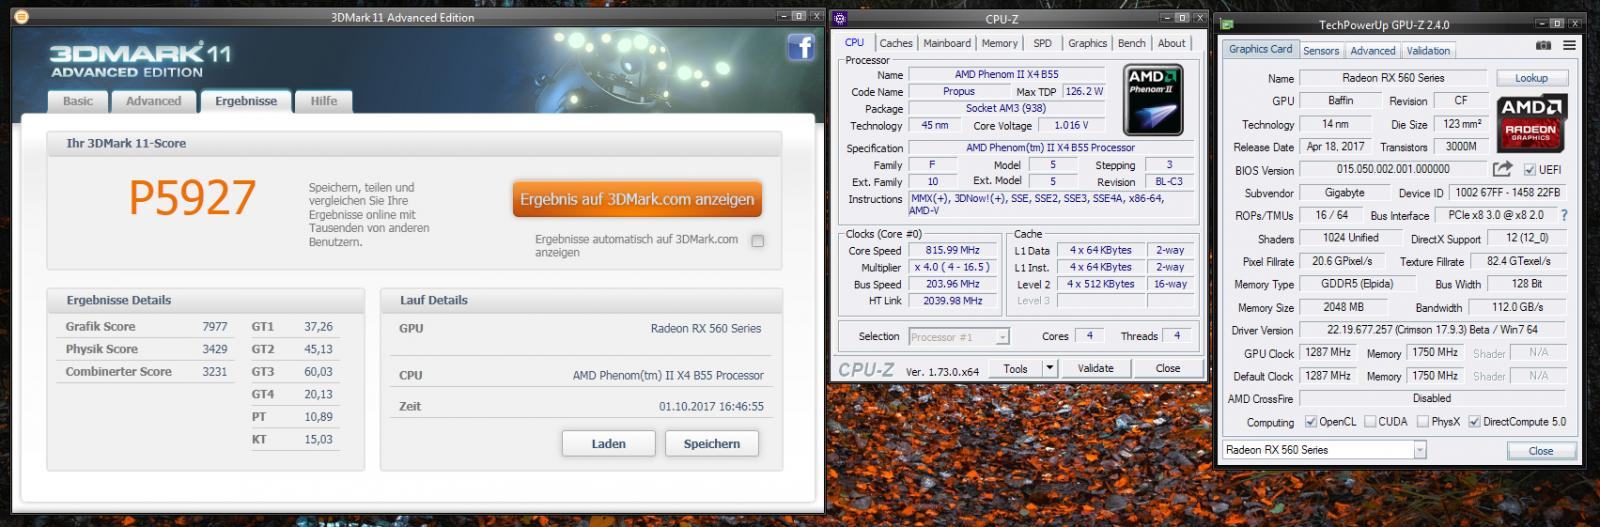
Task: Click the BIOS Version field 015.050.002.001.000000
Action: coord(1393,170)
